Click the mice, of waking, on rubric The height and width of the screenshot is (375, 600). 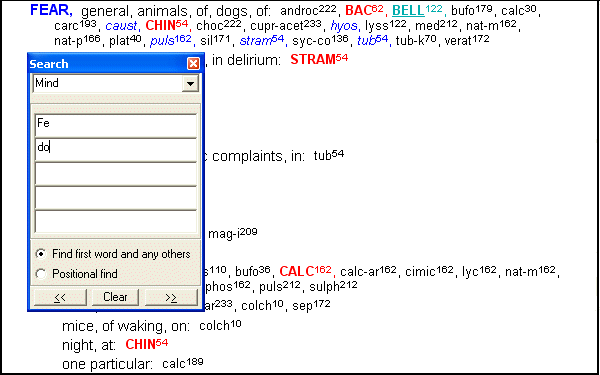(x=126, y=326)
